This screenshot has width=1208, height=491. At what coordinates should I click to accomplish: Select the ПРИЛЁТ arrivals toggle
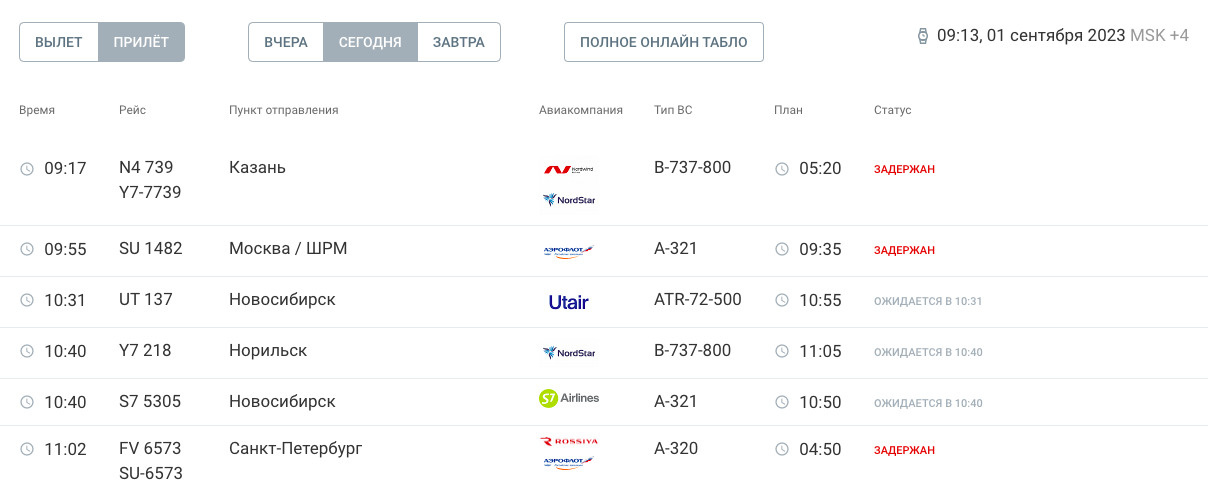coord(141,42)
